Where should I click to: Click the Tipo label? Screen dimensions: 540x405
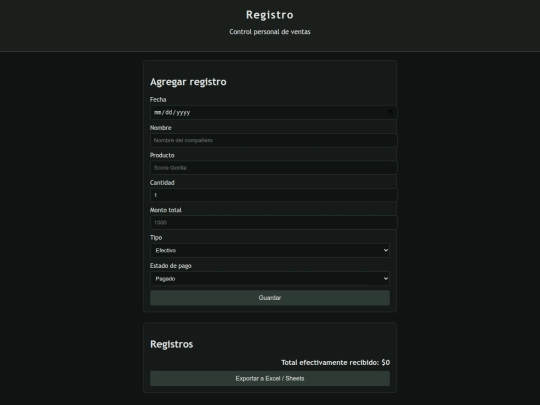[156, 238]
